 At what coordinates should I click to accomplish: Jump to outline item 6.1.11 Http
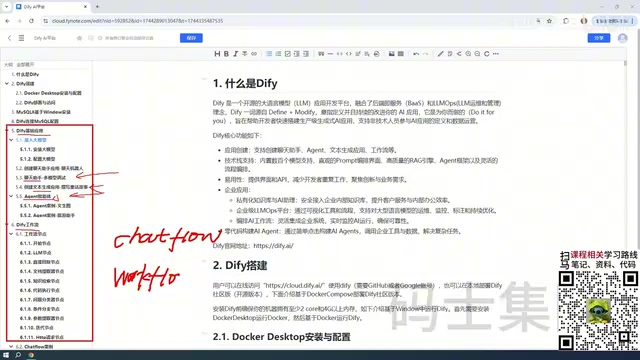coord(42,337)
